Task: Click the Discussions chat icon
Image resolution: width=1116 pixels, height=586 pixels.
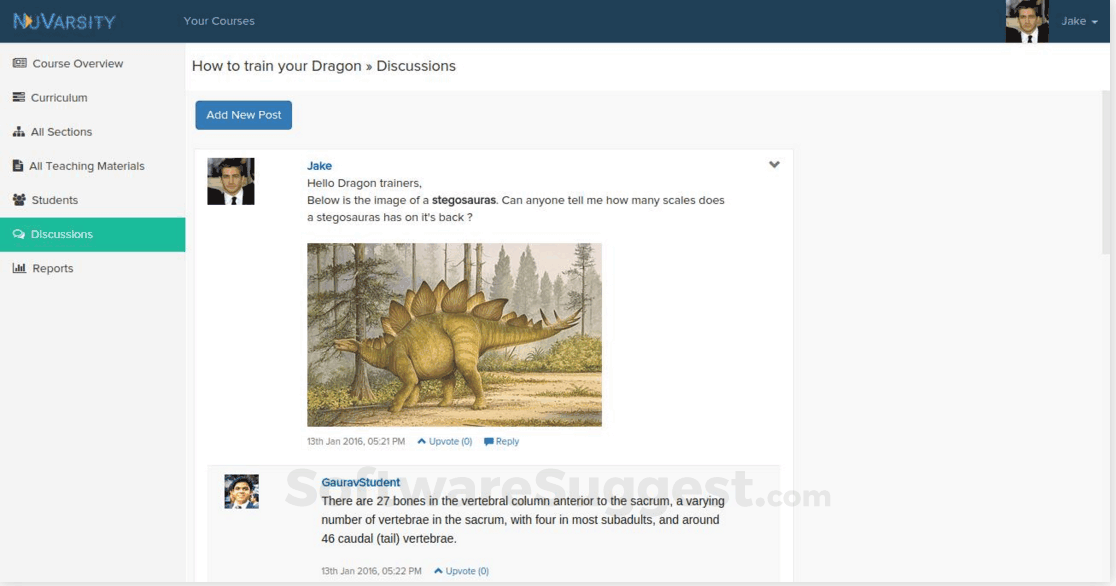Action: 19,234
